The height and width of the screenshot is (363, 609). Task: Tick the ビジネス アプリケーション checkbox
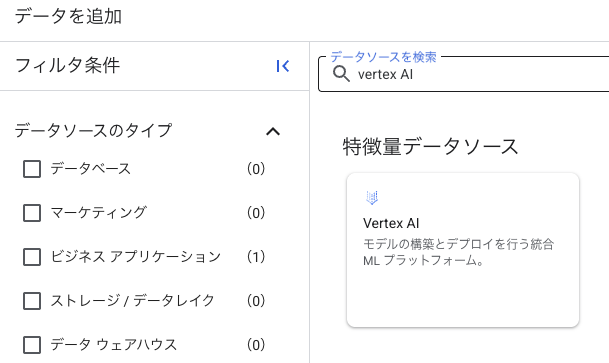32,257
